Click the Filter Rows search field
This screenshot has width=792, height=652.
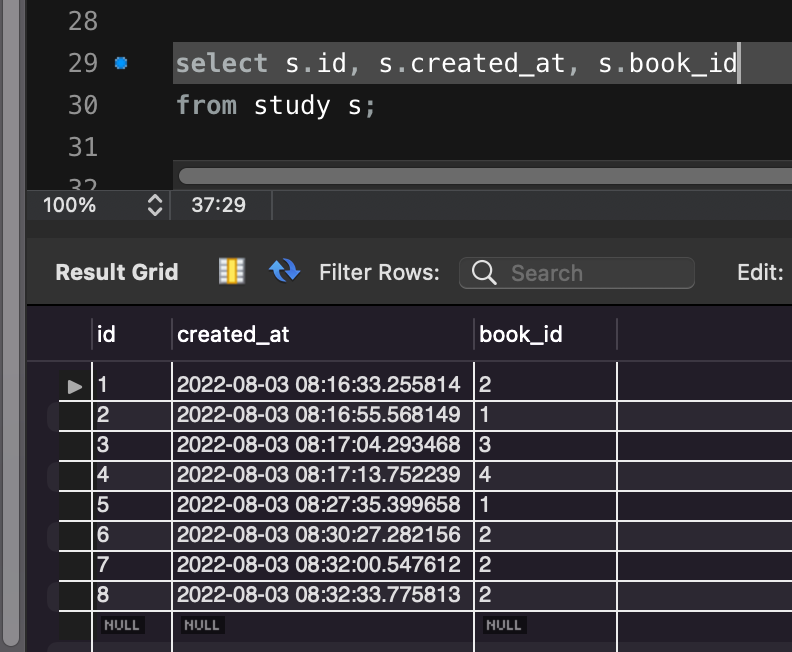[576, 273]
